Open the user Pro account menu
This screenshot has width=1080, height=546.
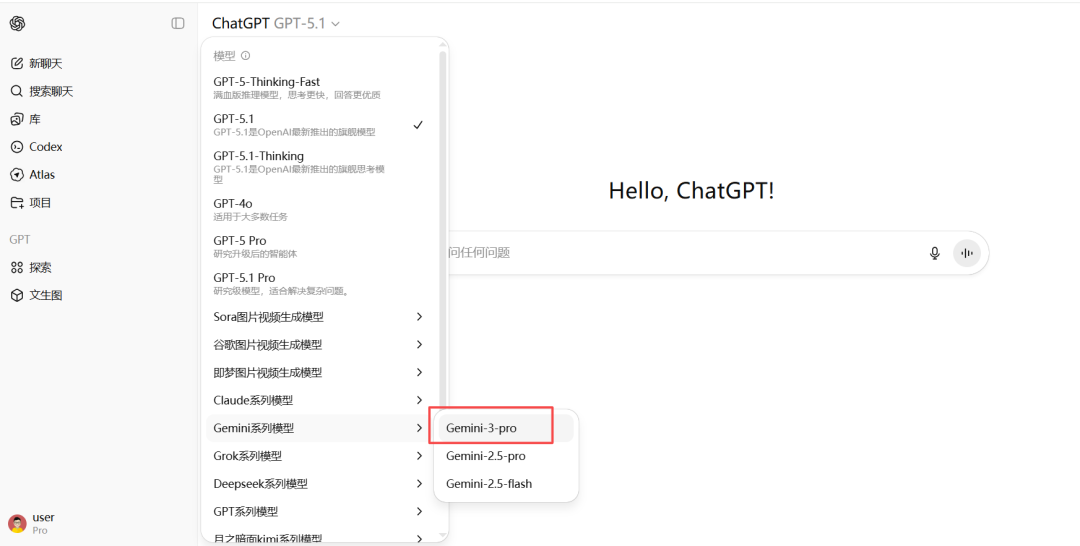click(x=98, y=523)
